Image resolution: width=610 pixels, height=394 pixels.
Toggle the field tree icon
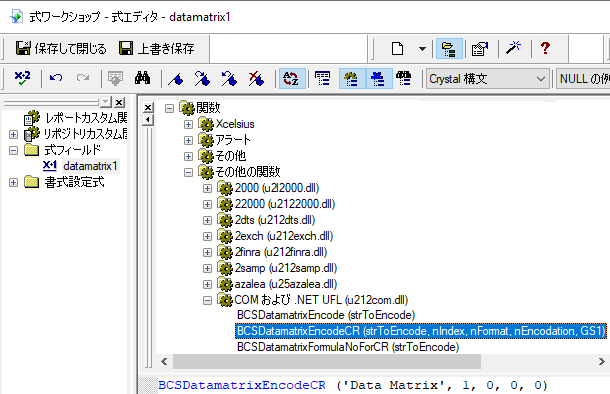323,79
